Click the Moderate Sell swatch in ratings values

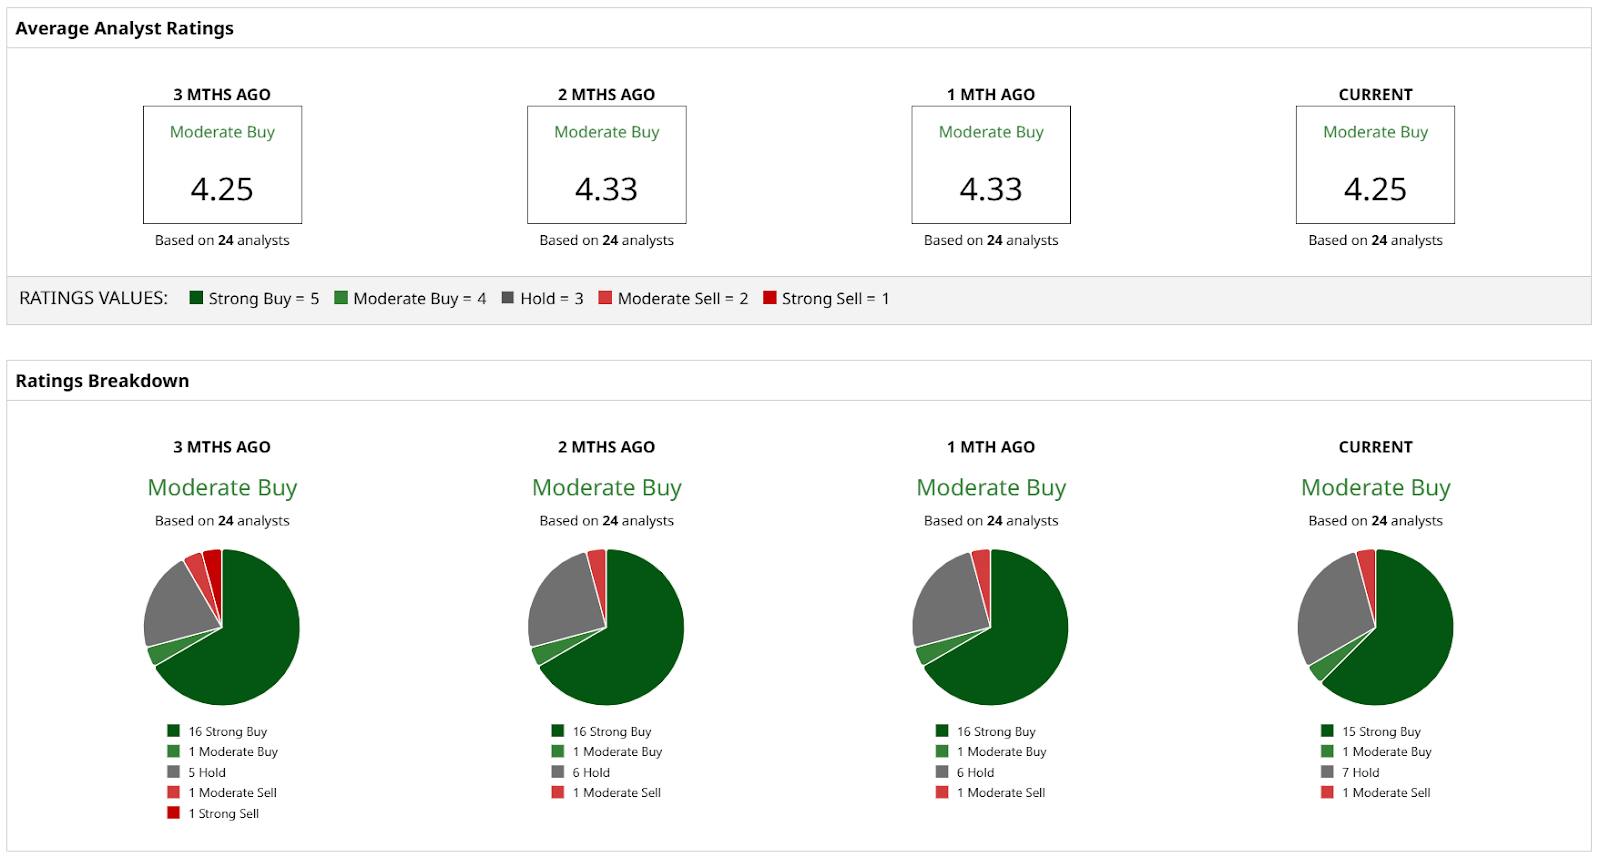coord(605,298)
